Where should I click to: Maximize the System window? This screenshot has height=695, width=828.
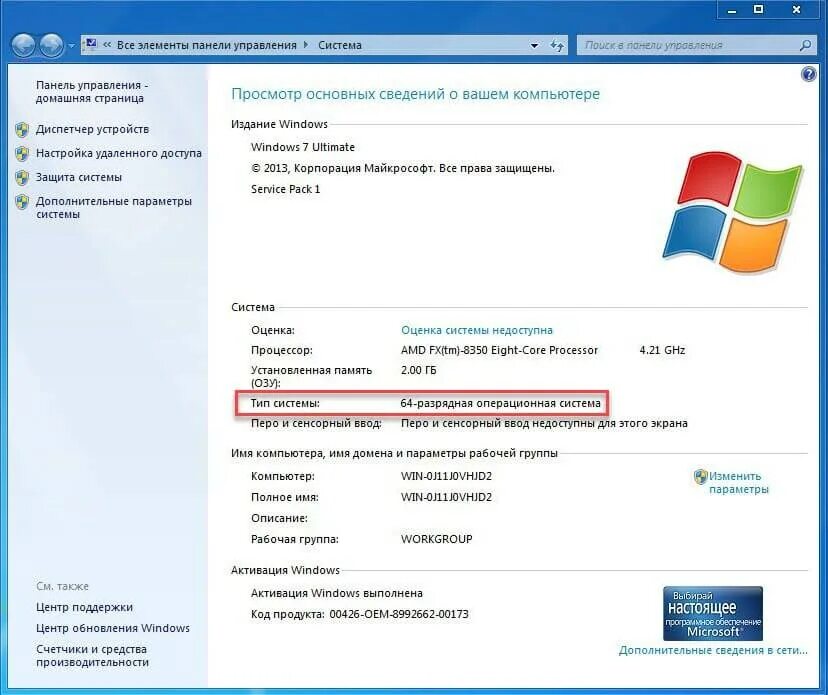pos(758,10)
